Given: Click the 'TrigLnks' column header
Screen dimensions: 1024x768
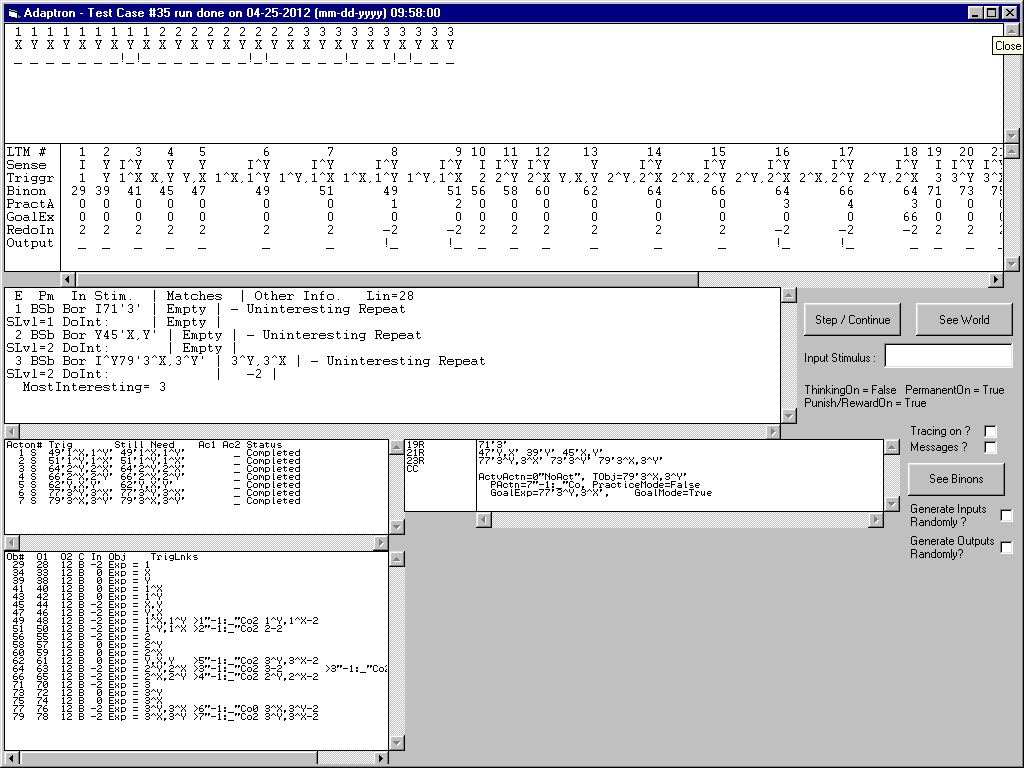Looking at the screenshot, I should click(x=174, y=557).
